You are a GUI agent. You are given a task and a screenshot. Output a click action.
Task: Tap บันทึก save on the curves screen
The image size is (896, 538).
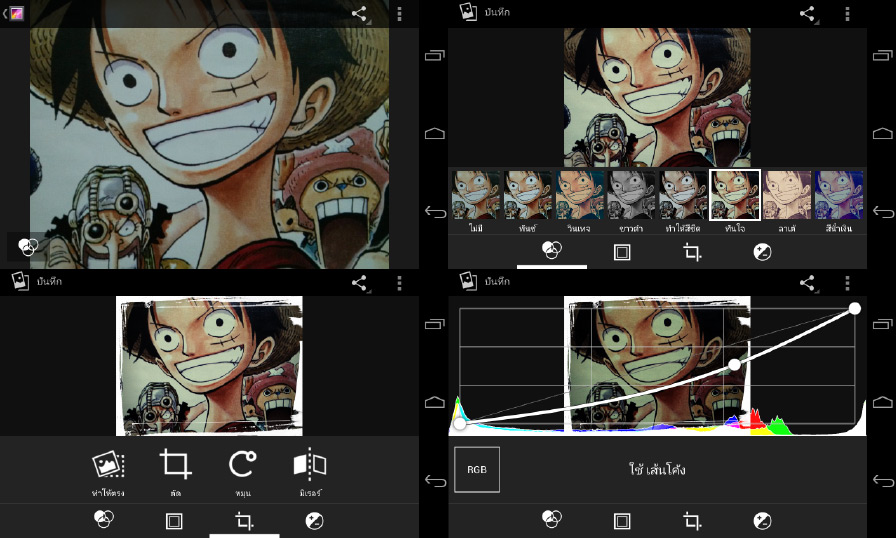tap(485, 281)
